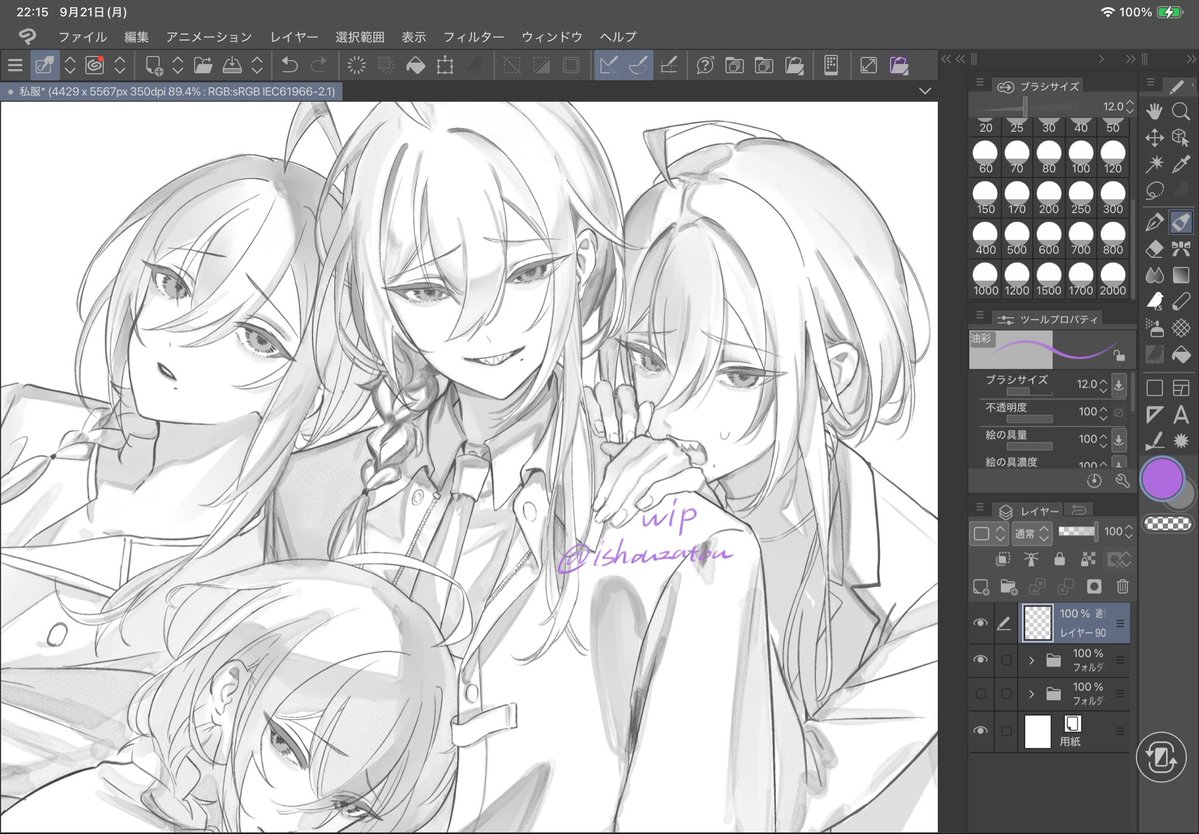Hide layer レイヤー 90 with eye icon
The height and width of the screenshot is (834, 1199).
980,624
